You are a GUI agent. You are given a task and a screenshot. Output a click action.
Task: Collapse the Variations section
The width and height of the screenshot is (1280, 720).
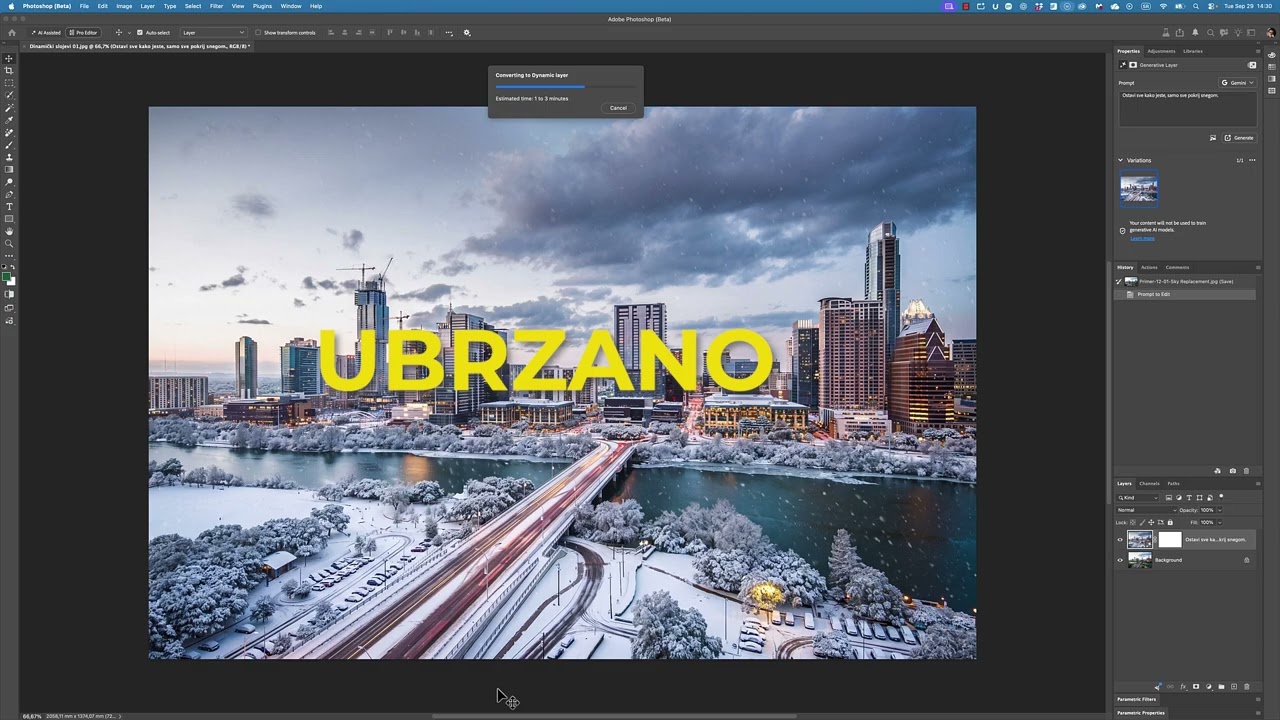pos(1121,160)
